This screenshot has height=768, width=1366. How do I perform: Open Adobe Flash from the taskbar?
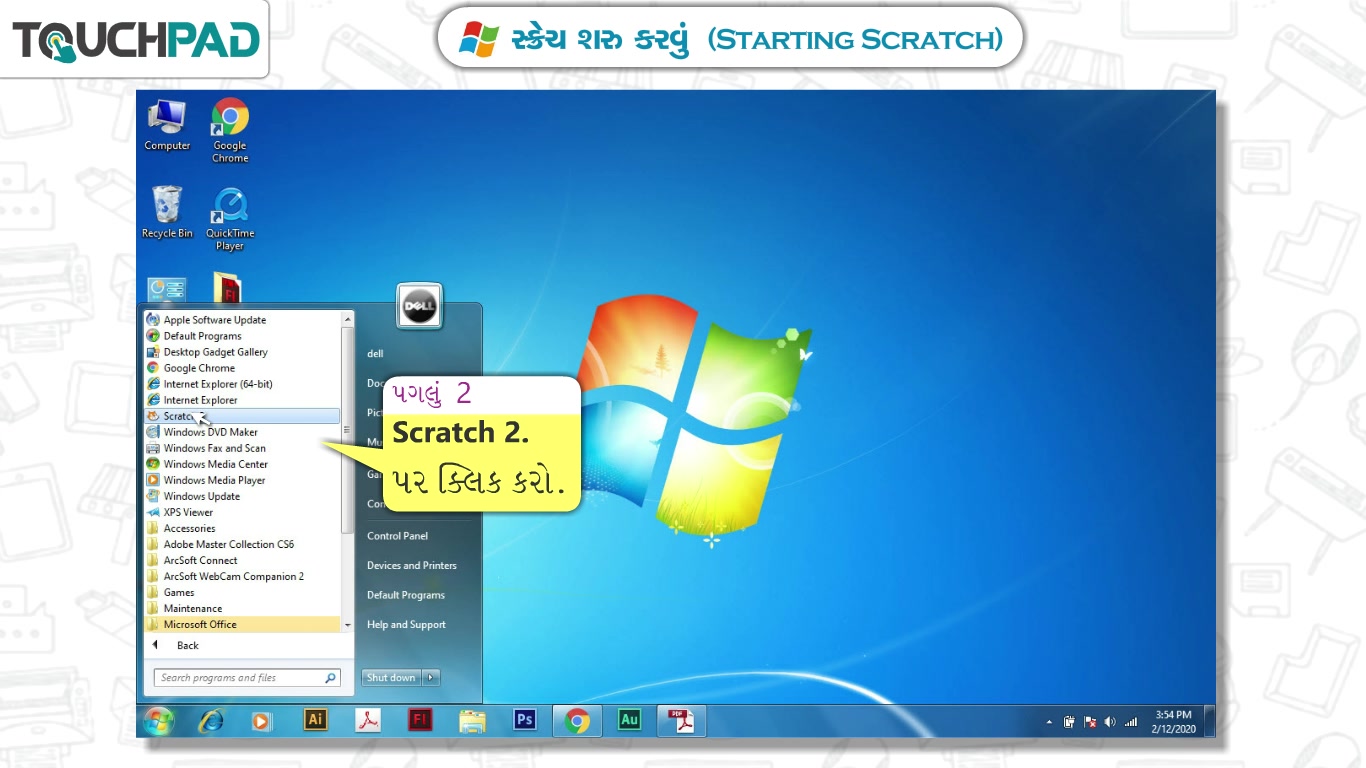[x=420, y=720]
